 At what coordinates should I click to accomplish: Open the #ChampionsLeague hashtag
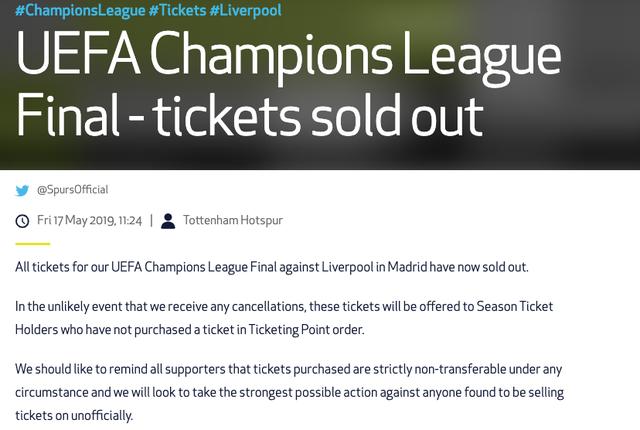pyautogui.click(x=80, y=10)
